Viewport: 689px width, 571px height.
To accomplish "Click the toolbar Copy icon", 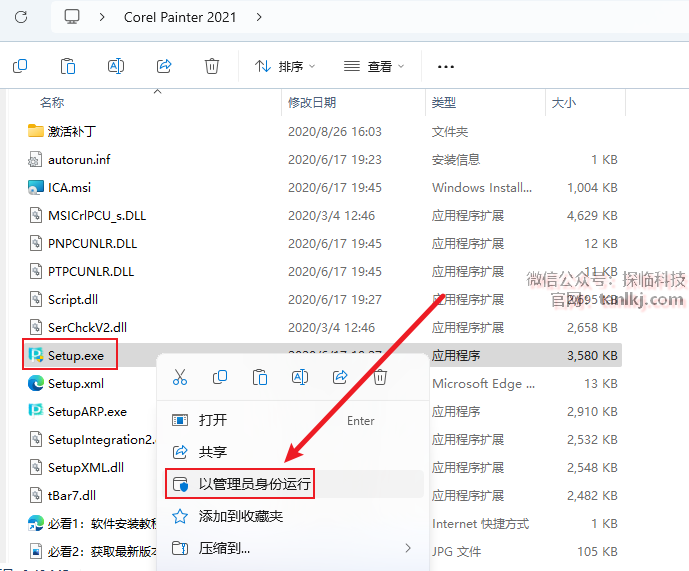I will click(20, 66).
